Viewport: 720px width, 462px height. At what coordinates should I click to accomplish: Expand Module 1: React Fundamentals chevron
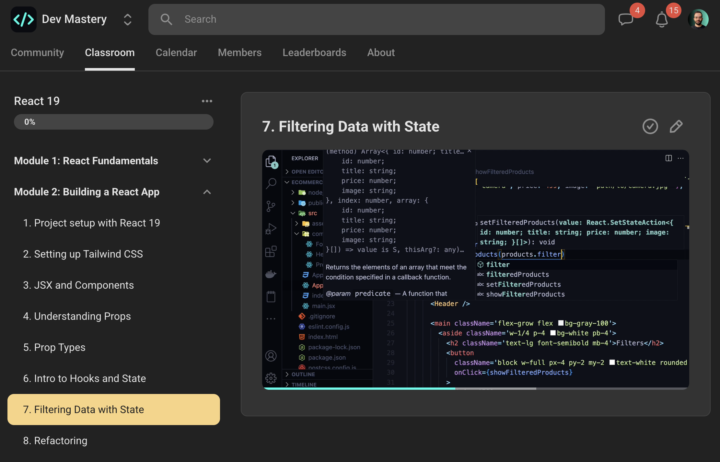pos(207,161)
